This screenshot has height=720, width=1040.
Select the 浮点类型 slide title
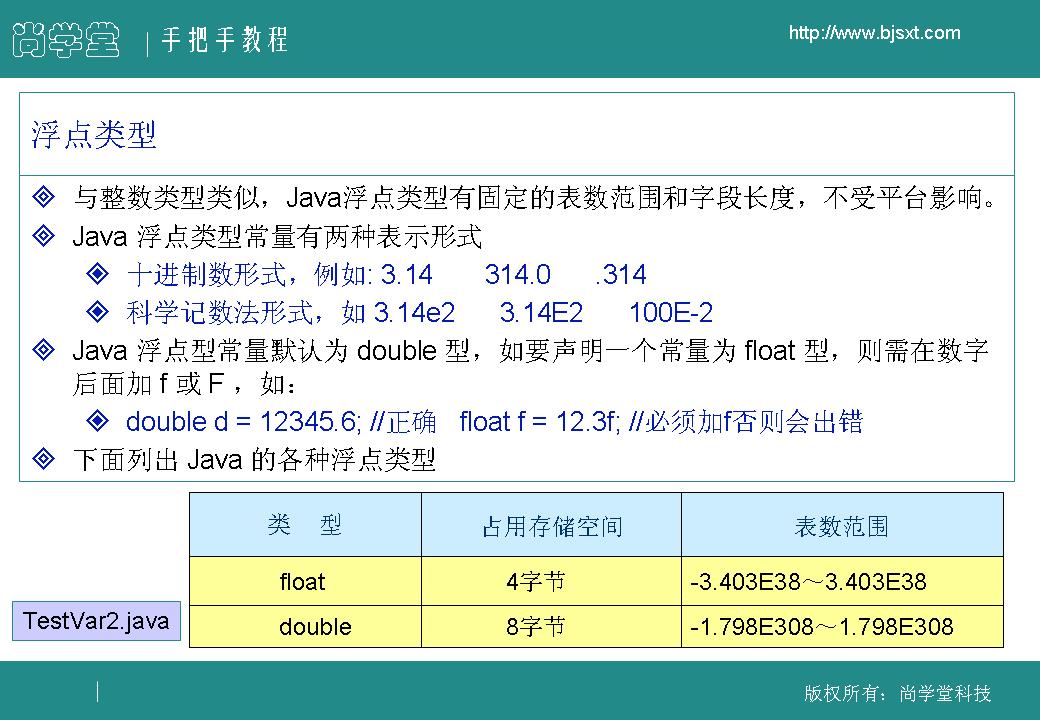point(94,135)
